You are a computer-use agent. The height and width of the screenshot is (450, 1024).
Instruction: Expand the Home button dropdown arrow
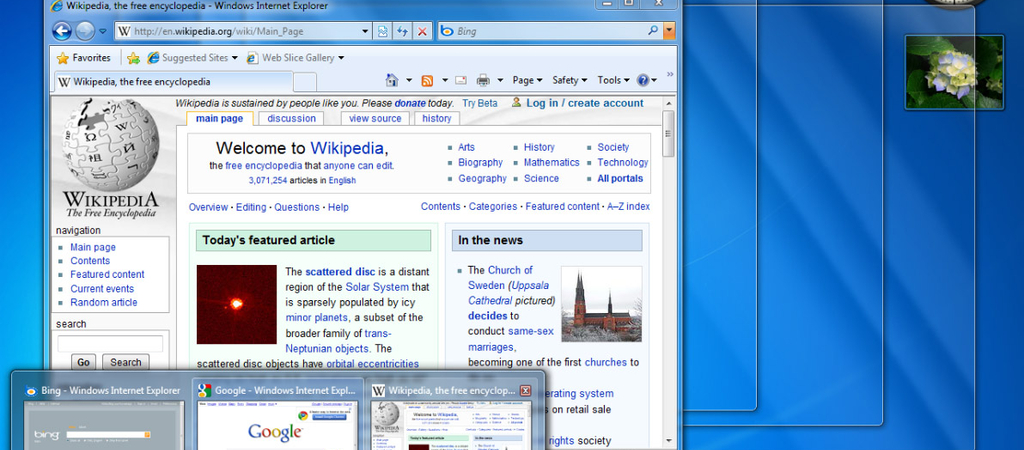click(x=409, y=80)
